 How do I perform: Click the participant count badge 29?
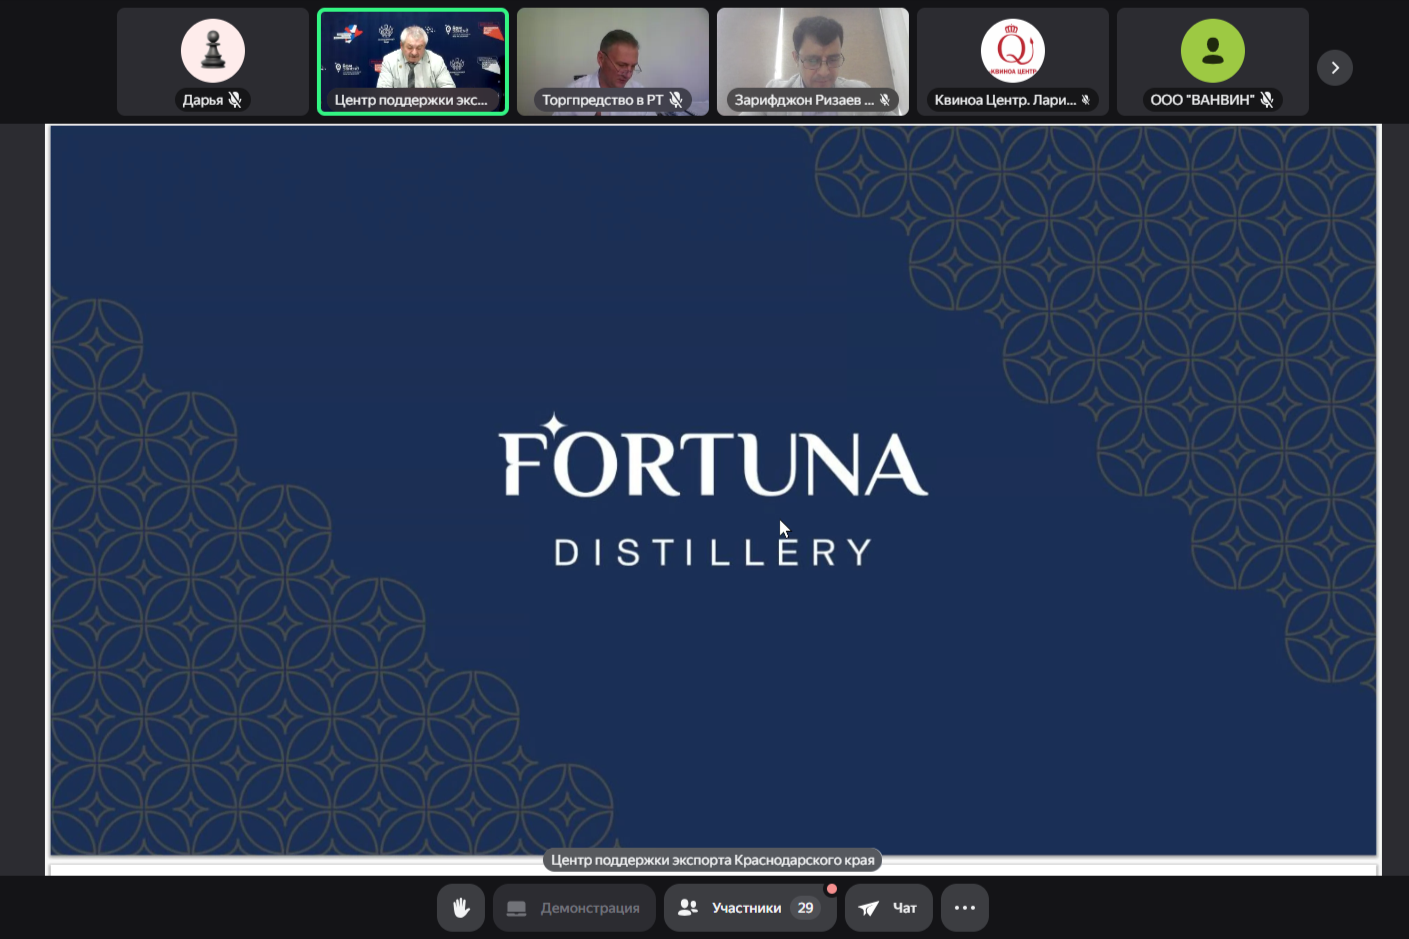[805, 908]
